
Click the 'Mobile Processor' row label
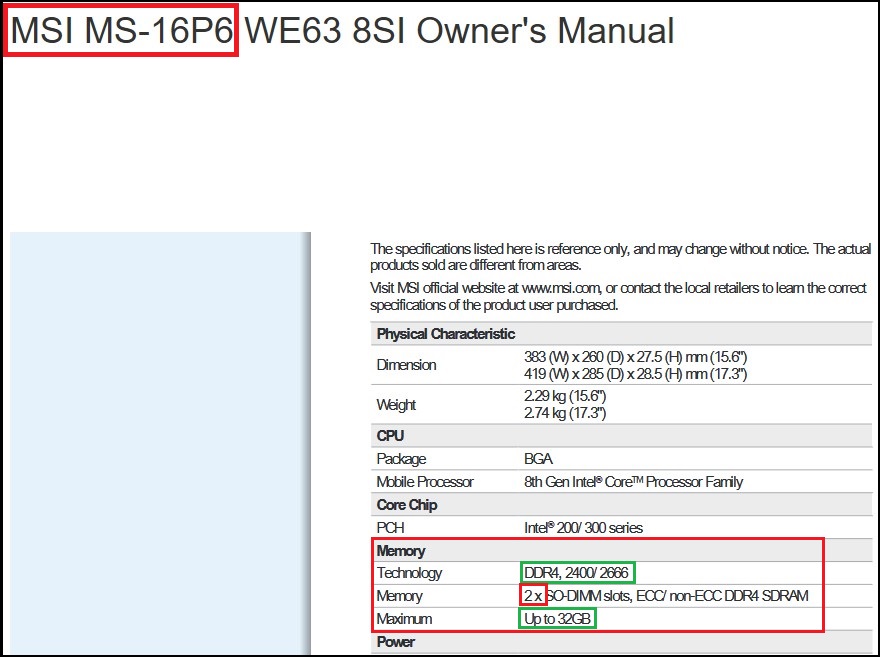tap(425, 482)
